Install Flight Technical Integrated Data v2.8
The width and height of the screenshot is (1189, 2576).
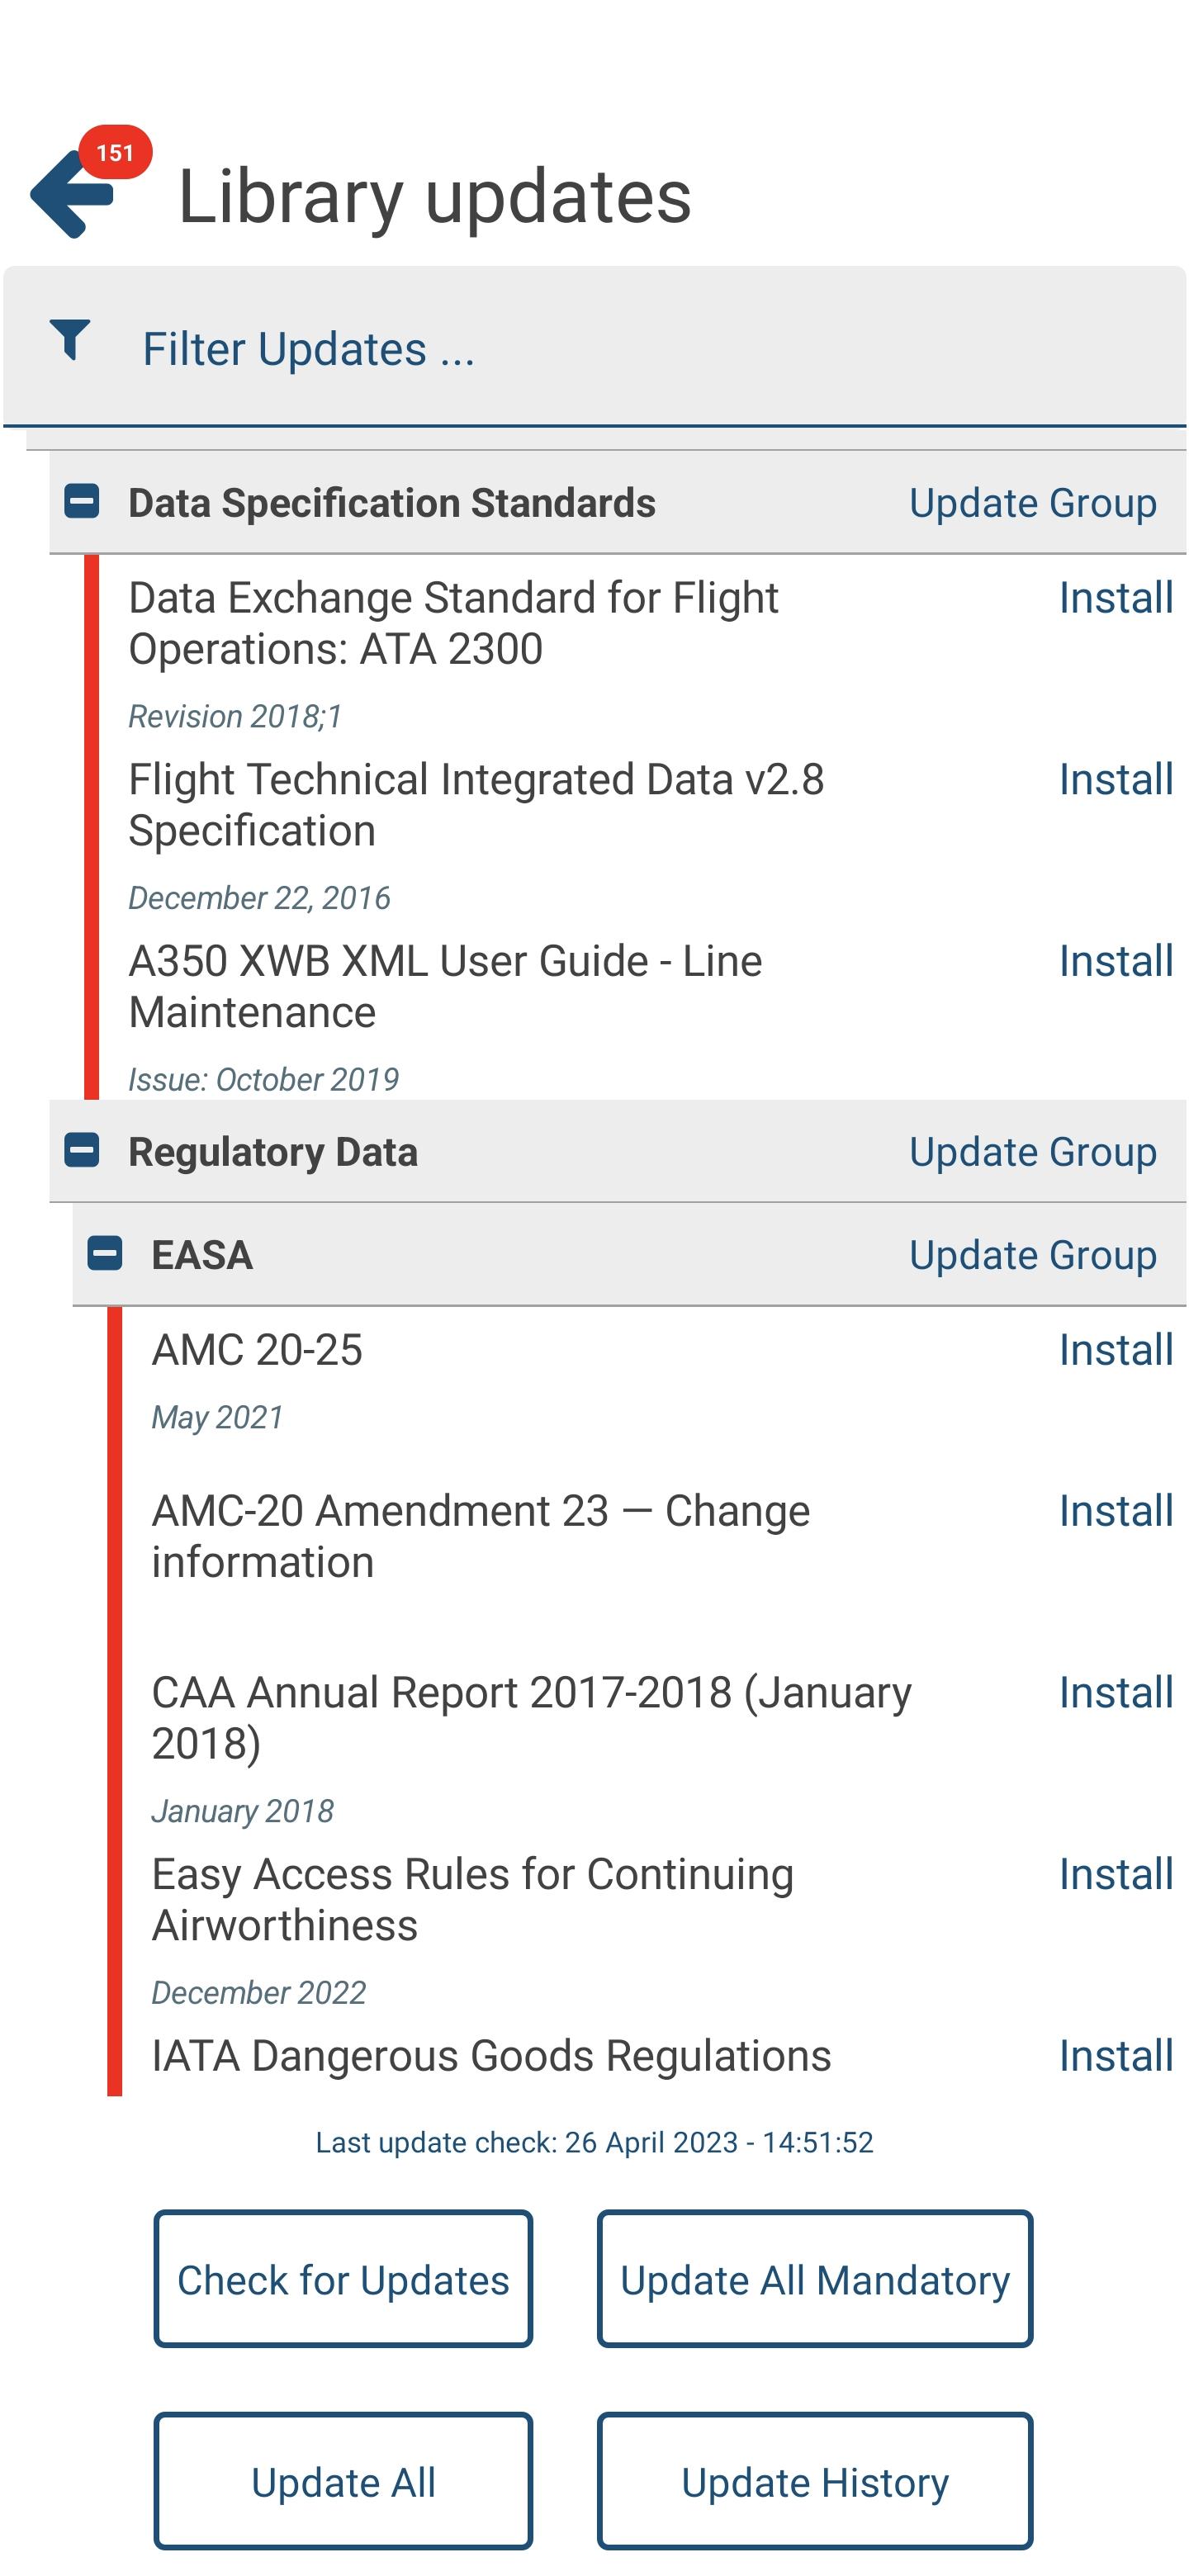[x=1115, y=780]
